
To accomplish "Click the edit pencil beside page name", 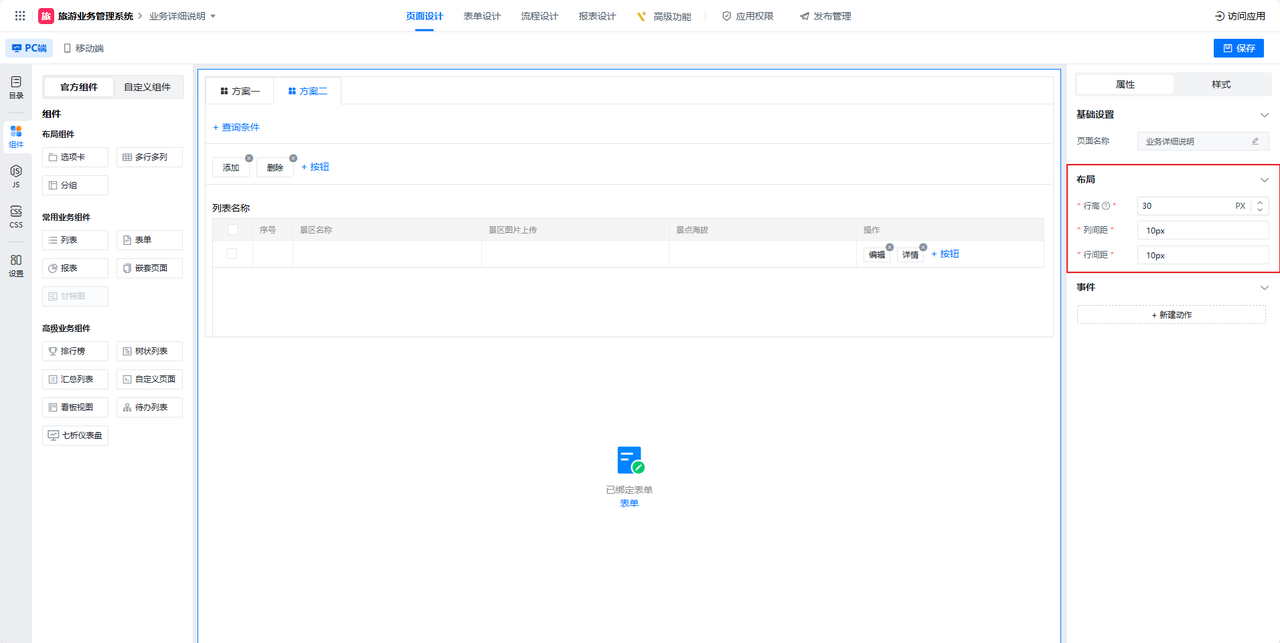I will tap(1255, 142).
